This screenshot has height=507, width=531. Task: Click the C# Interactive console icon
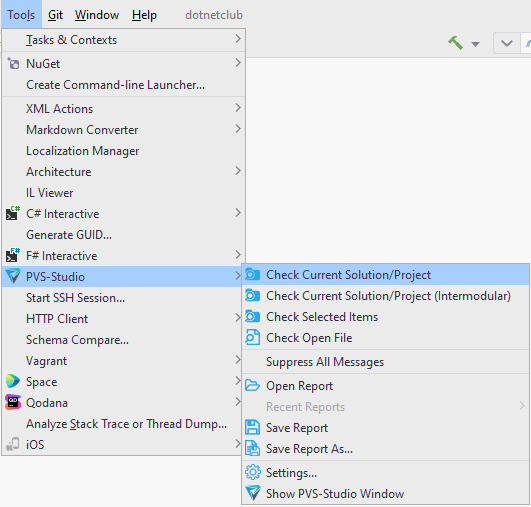pos(13,213)
